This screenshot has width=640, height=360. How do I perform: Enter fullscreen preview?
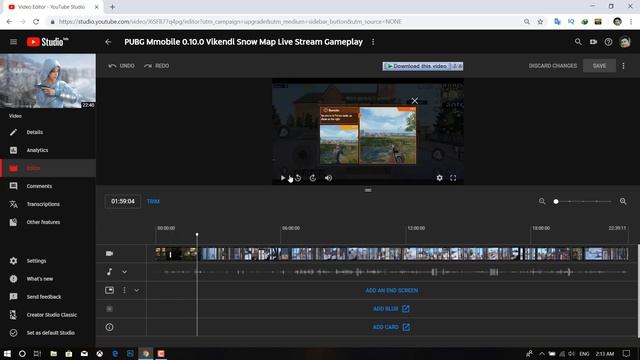point(453,178)
